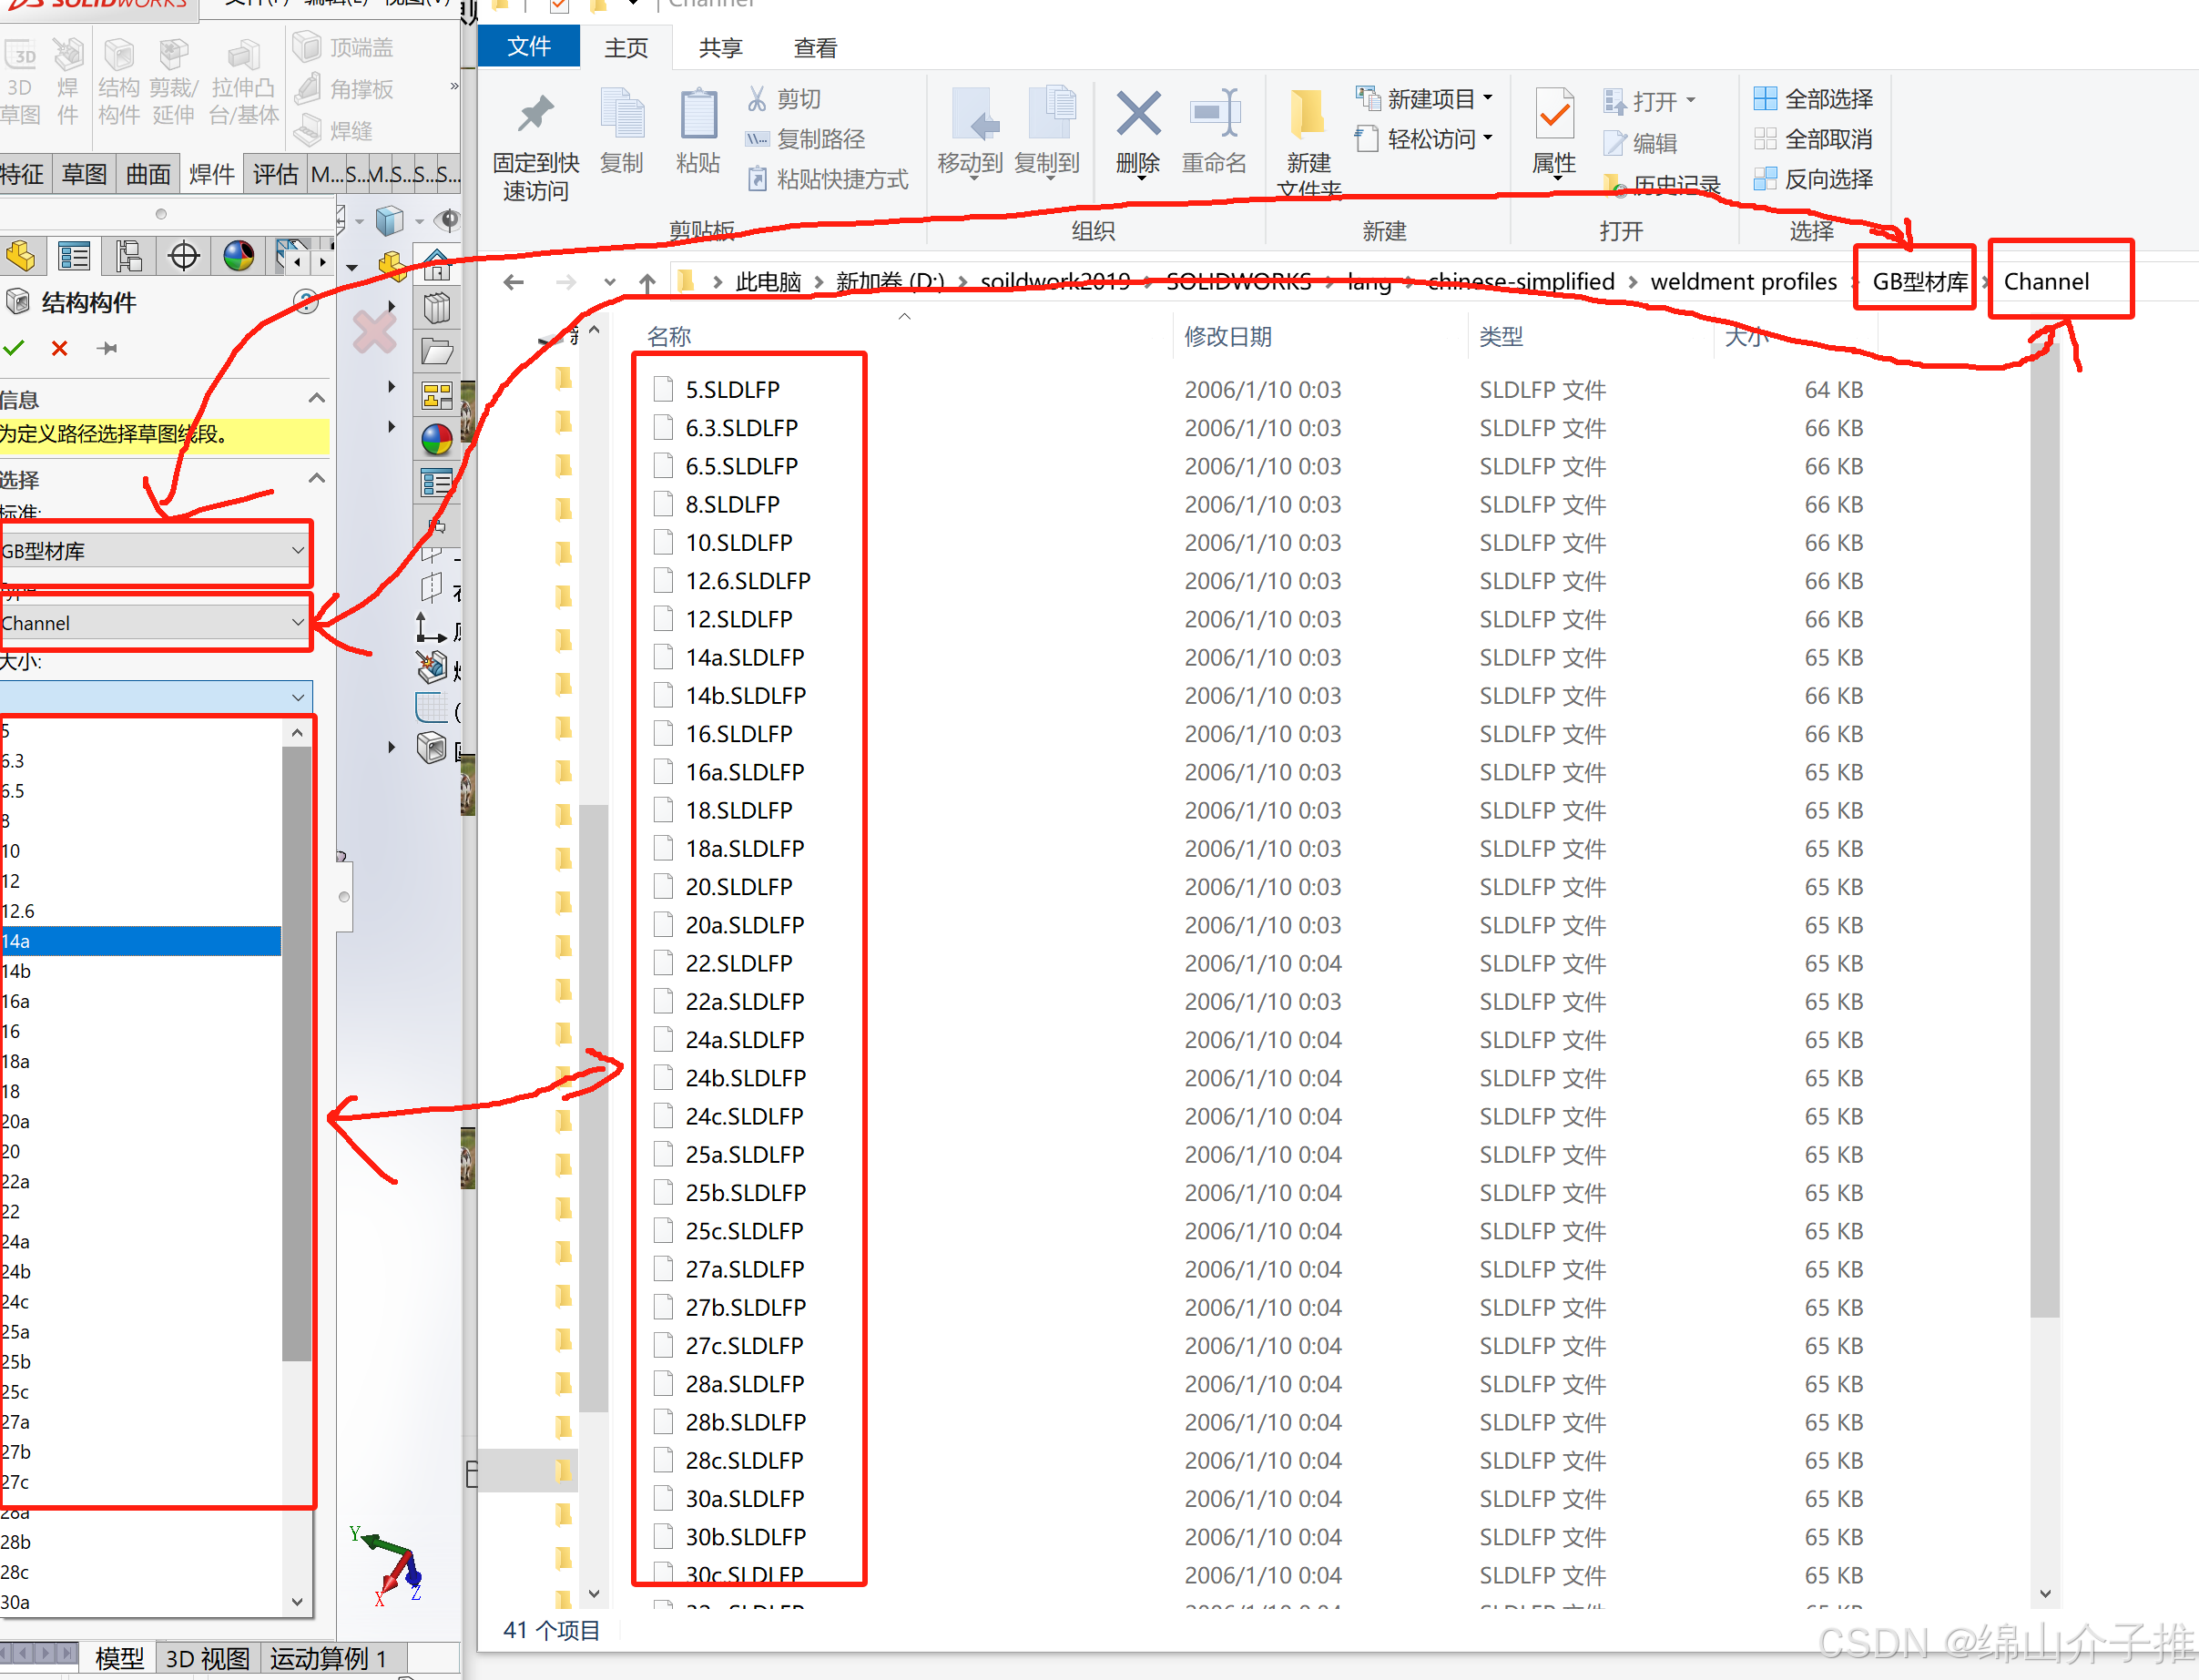
Task: Click weldment profiles in address path
Action: 1743,282
